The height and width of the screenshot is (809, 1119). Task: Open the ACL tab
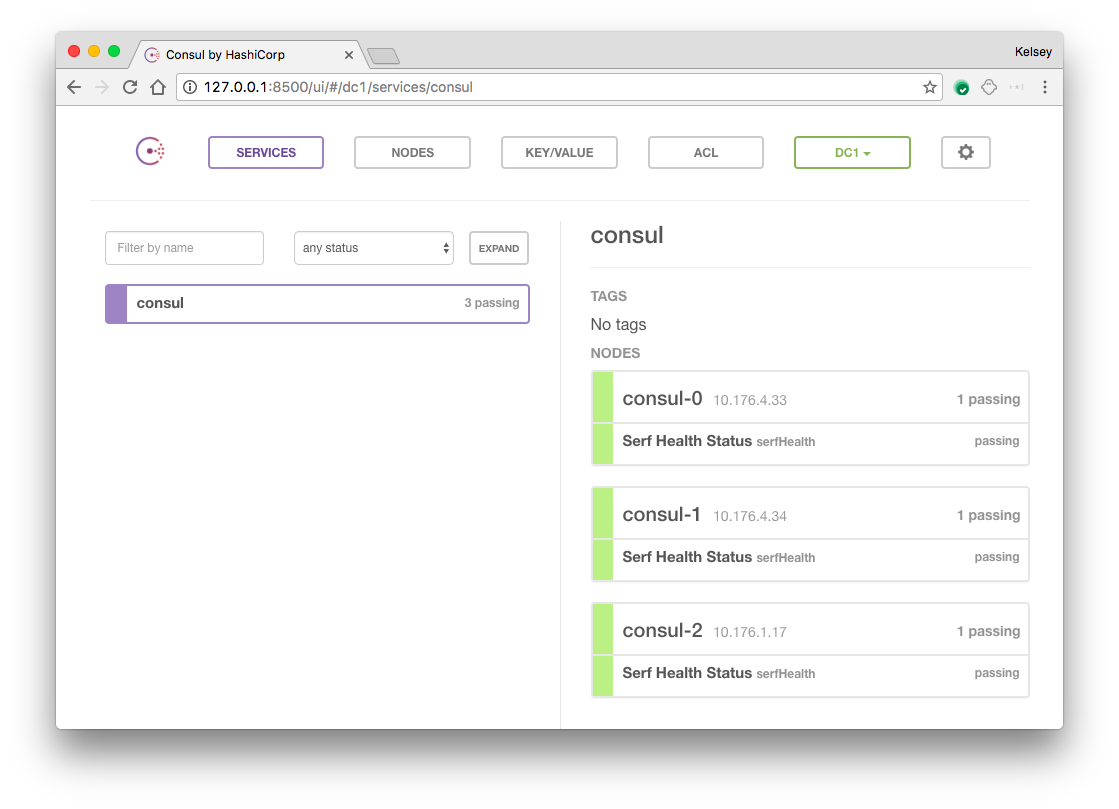(x=706, y=153)
